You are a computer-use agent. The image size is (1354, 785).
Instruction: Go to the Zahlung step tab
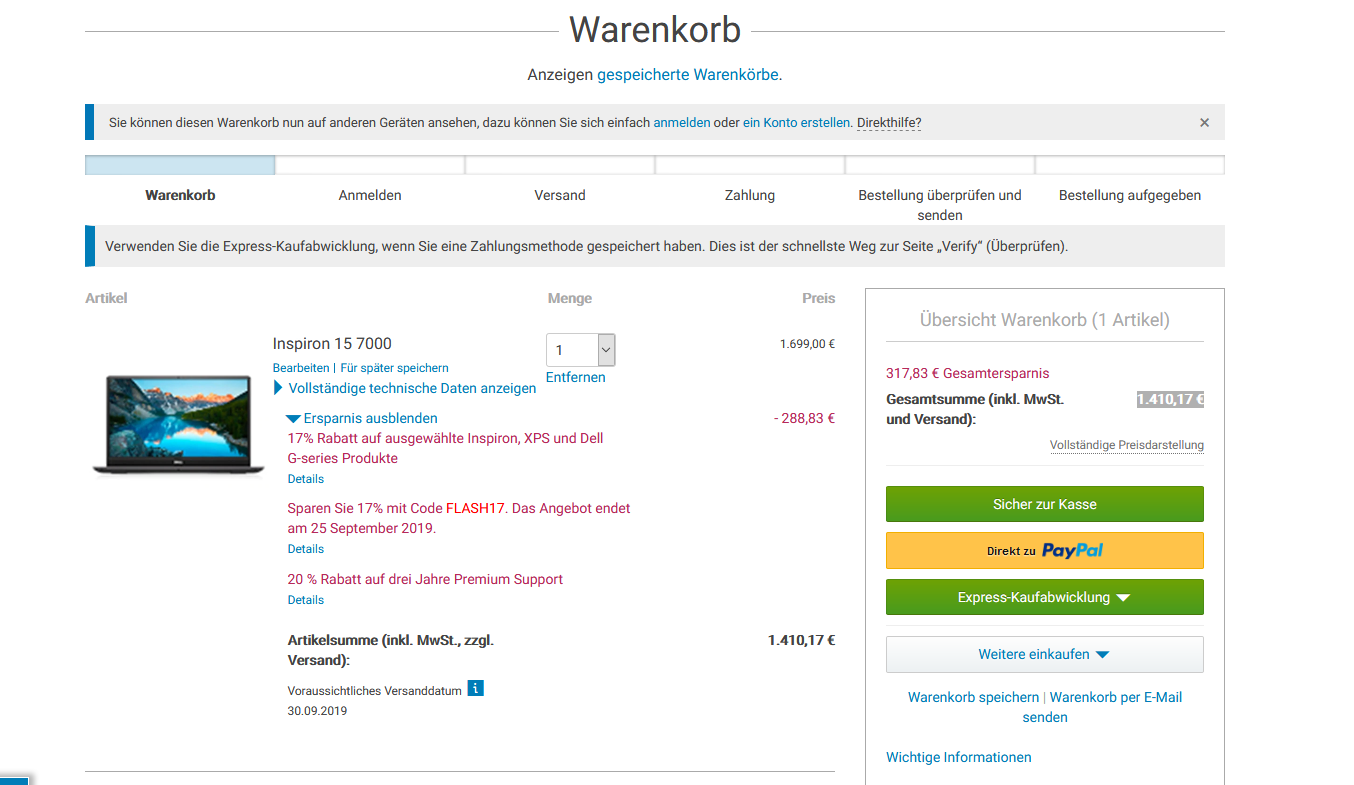click(750, 195)
